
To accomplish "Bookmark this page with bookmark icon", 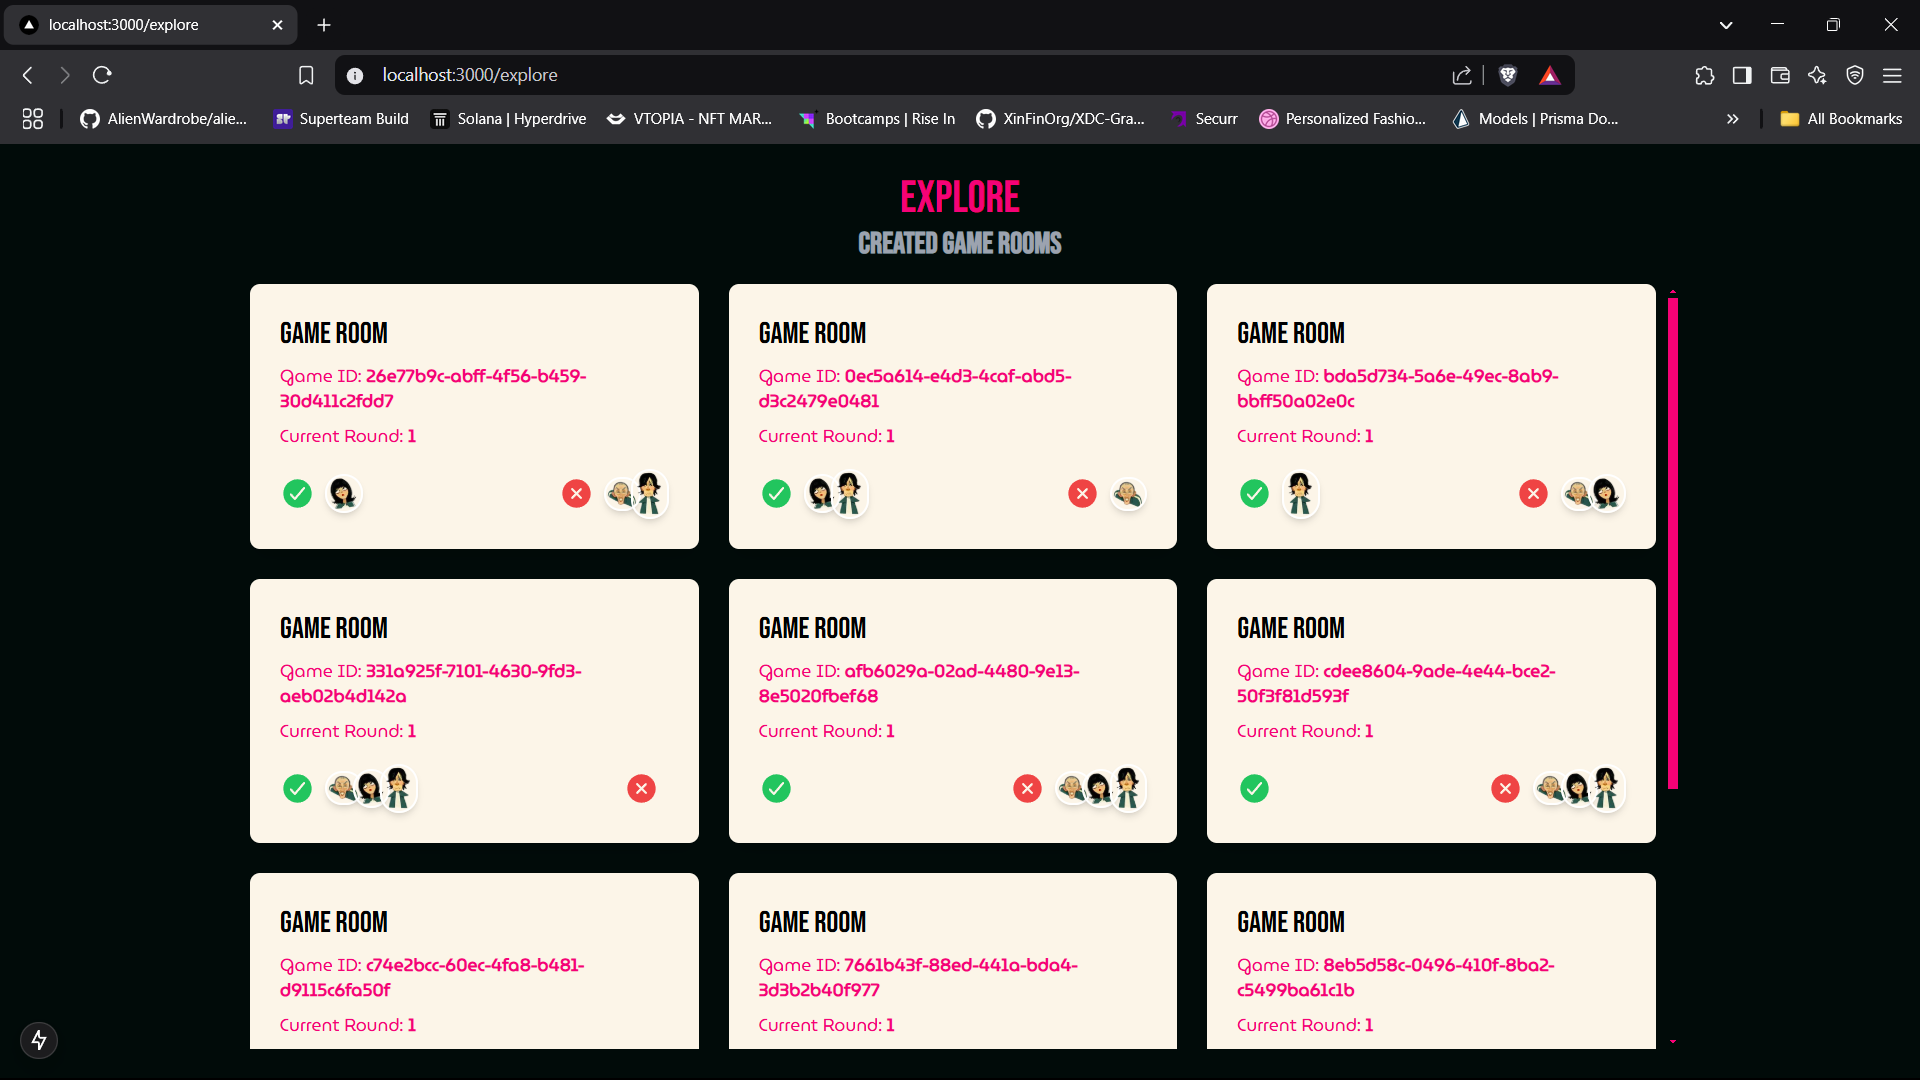I will (306, 75).
